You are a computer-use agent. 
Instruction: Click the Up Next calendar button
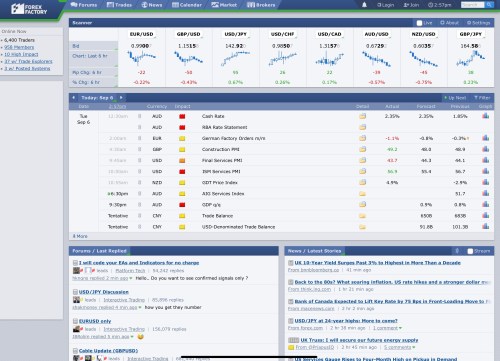coord(455,98)
